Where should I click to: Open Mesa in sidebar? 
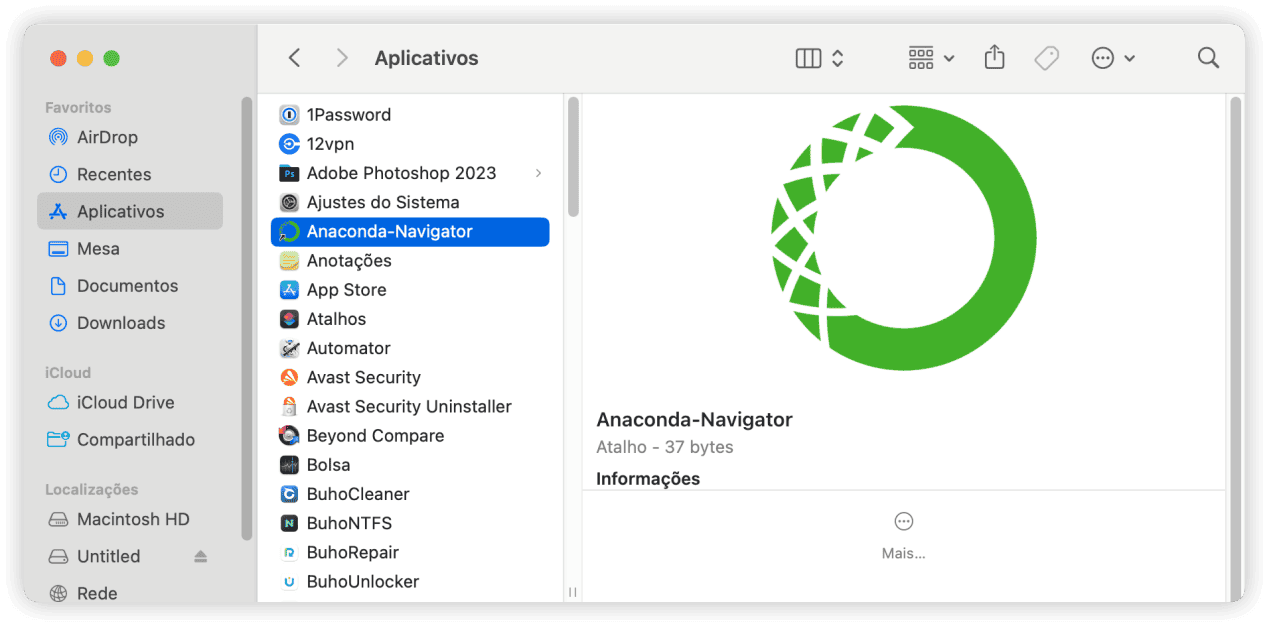coord(130,248)
